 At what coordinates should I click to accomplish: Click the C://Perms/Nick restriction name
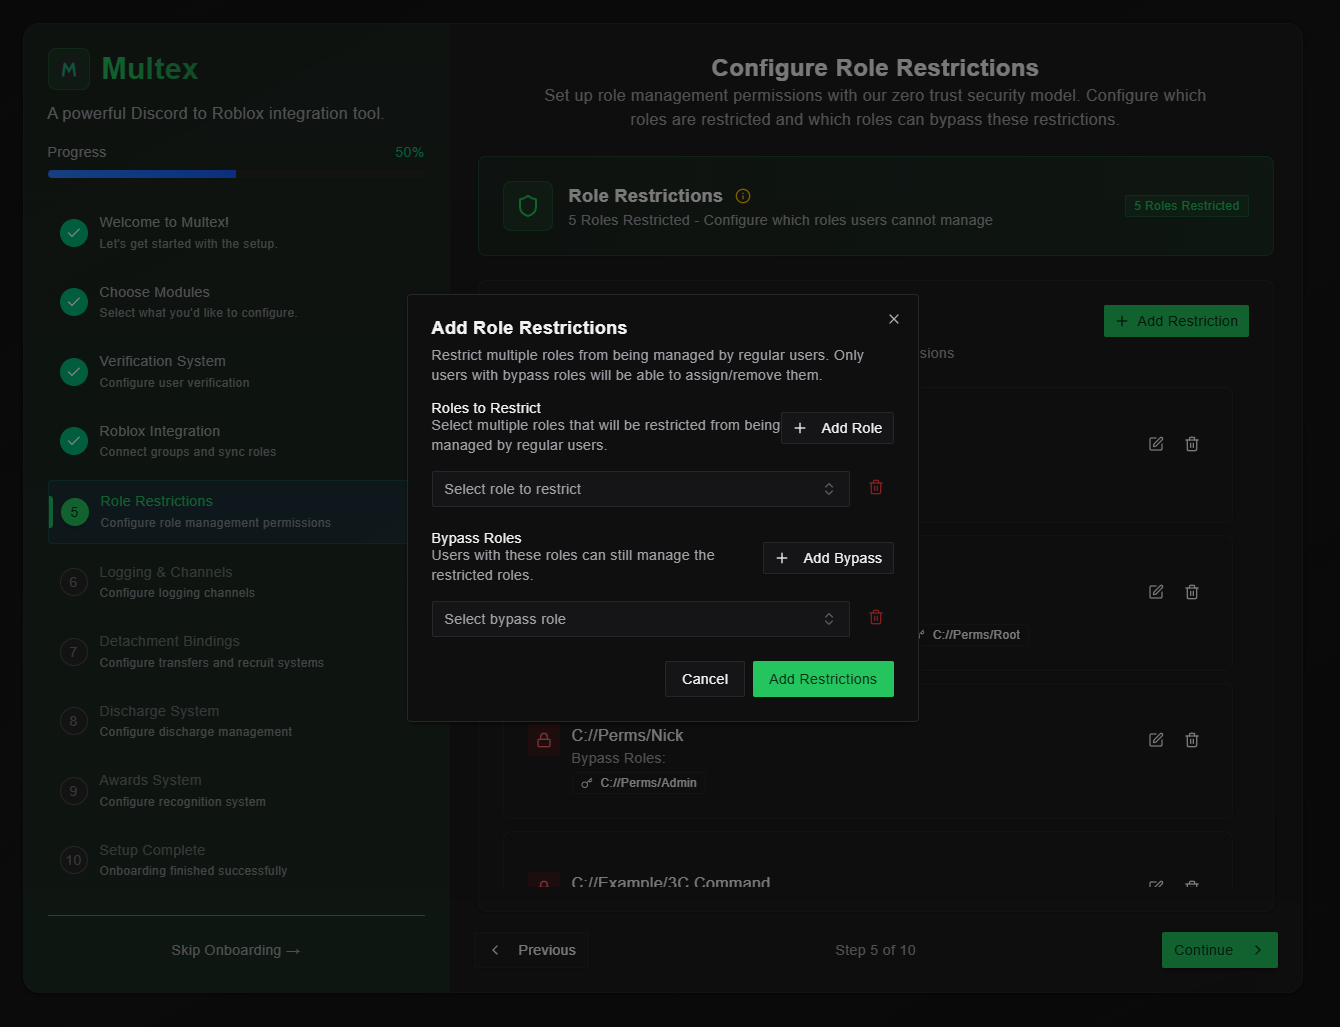pos(627,735)
